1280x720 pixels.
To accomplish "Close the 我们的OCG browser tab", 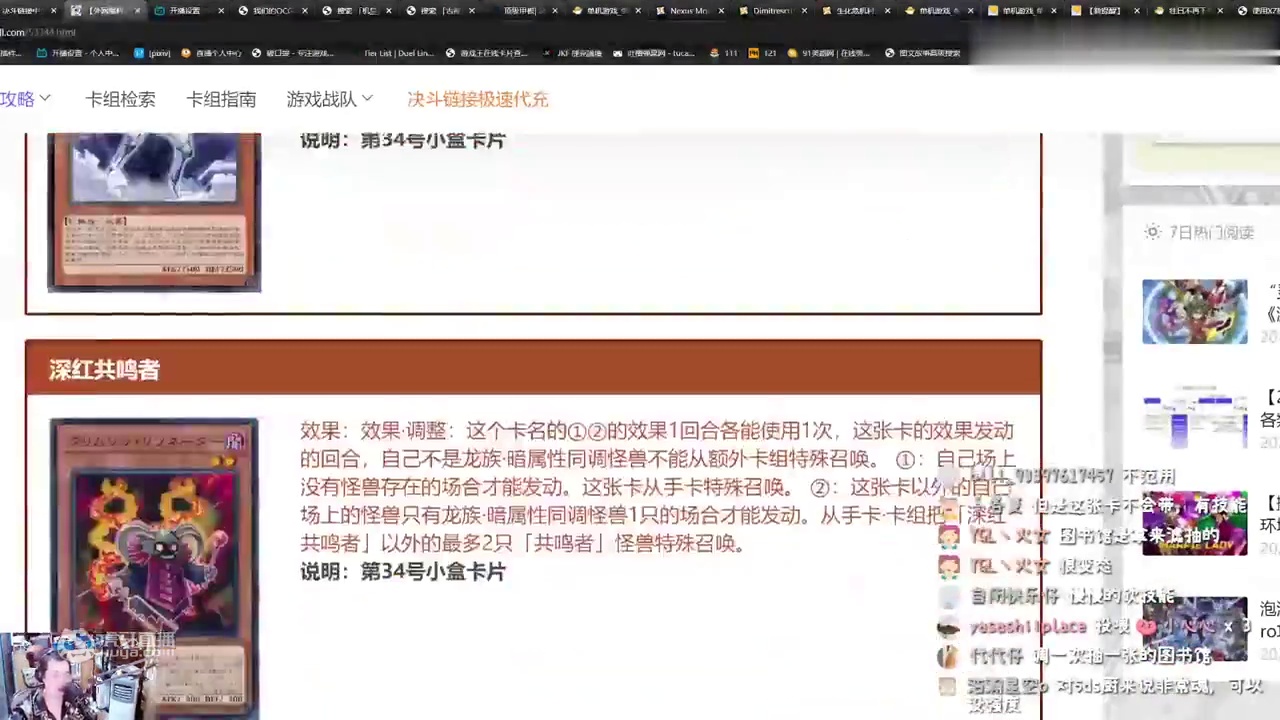I will [x=303, y=11].
